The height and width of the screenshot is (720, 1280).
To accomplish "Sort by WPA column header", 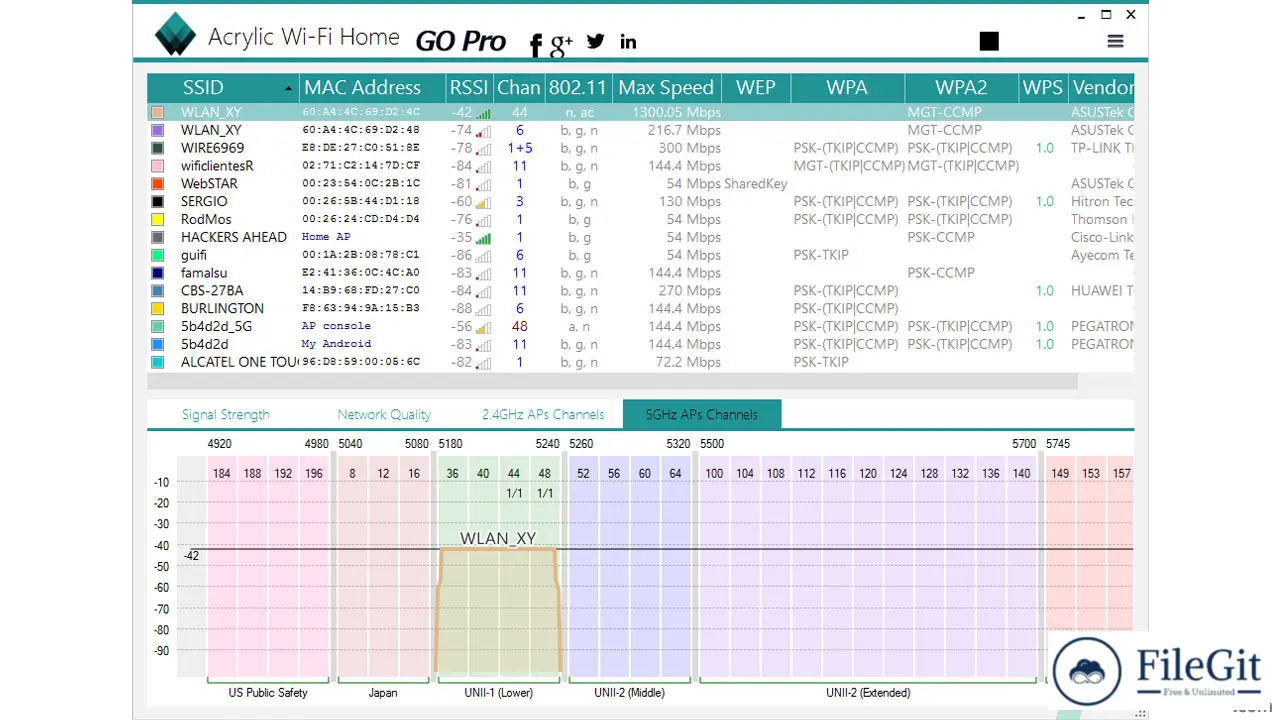I will coord(847,87).
